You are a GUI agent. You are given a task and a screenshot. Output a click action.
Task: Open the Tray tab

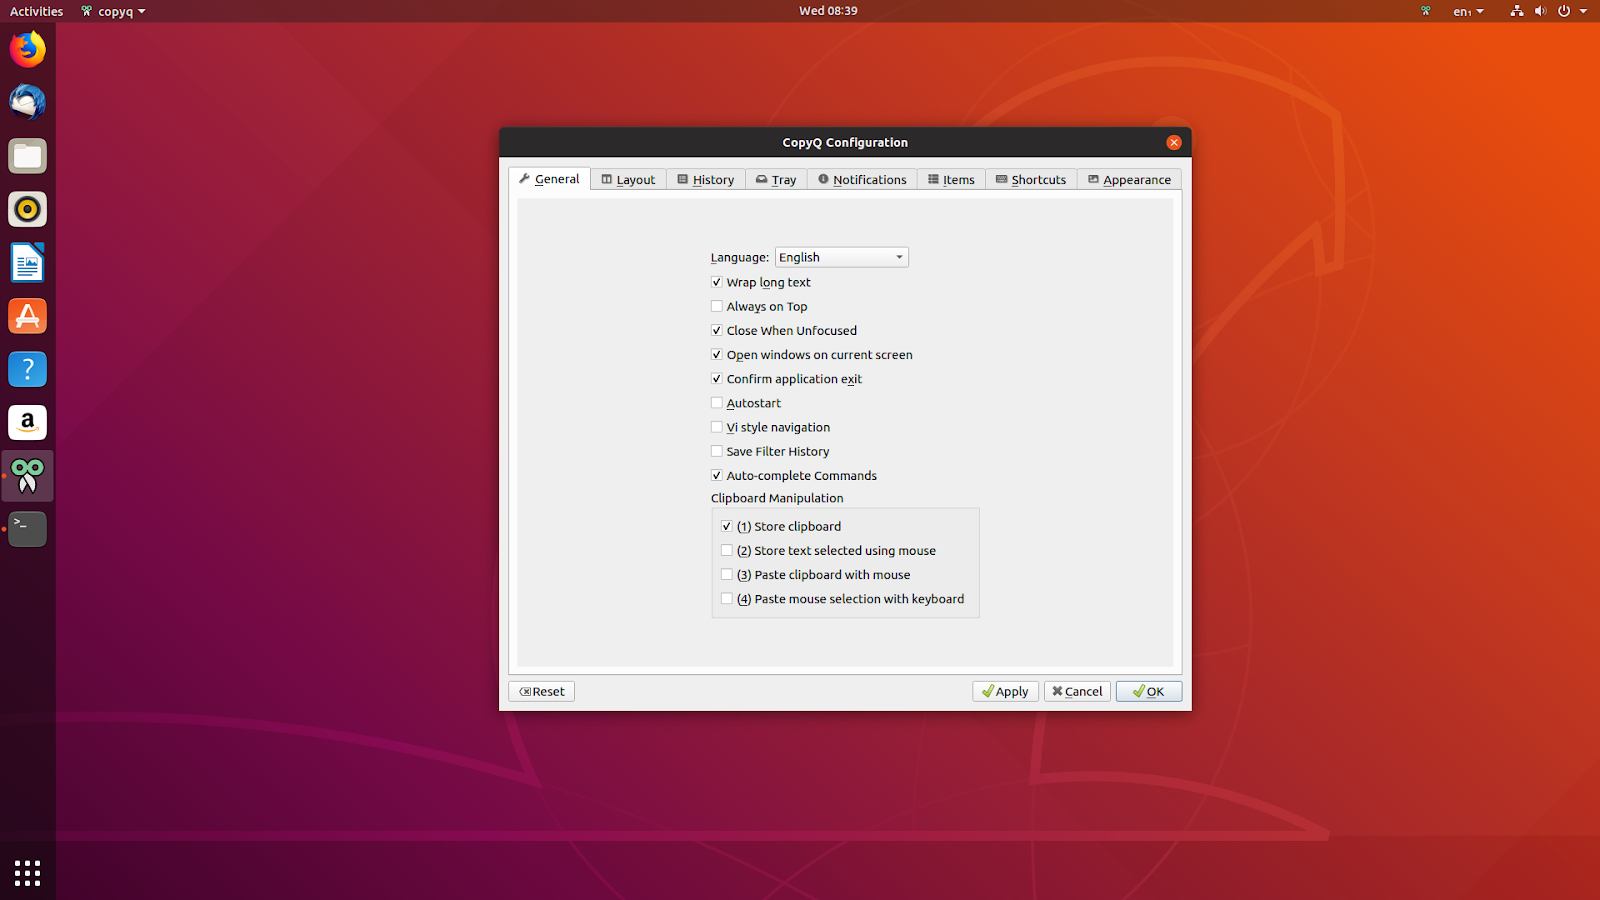776,179
